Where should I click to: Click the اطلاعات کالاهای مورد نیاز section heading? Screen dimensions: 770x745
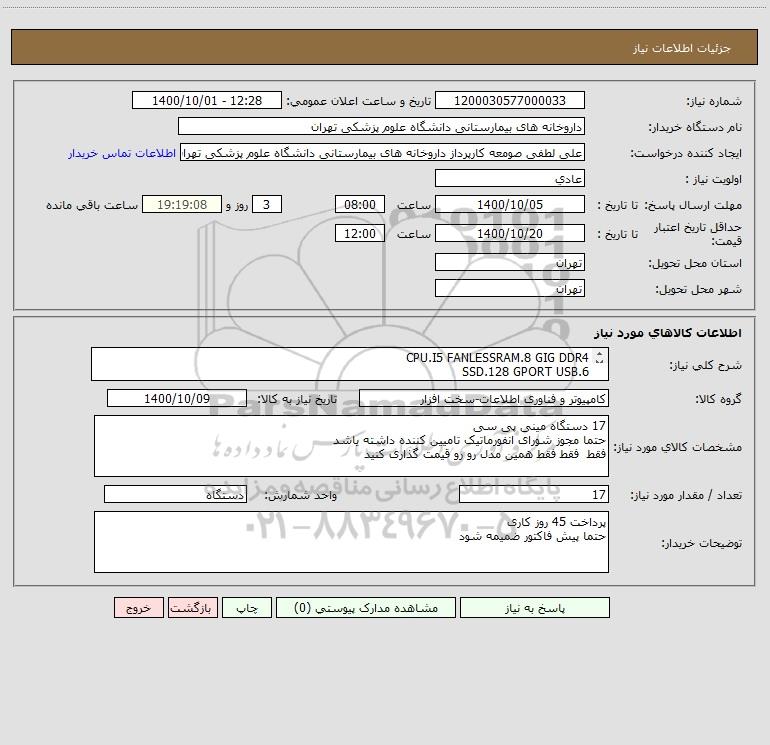(x=668, y=333)
